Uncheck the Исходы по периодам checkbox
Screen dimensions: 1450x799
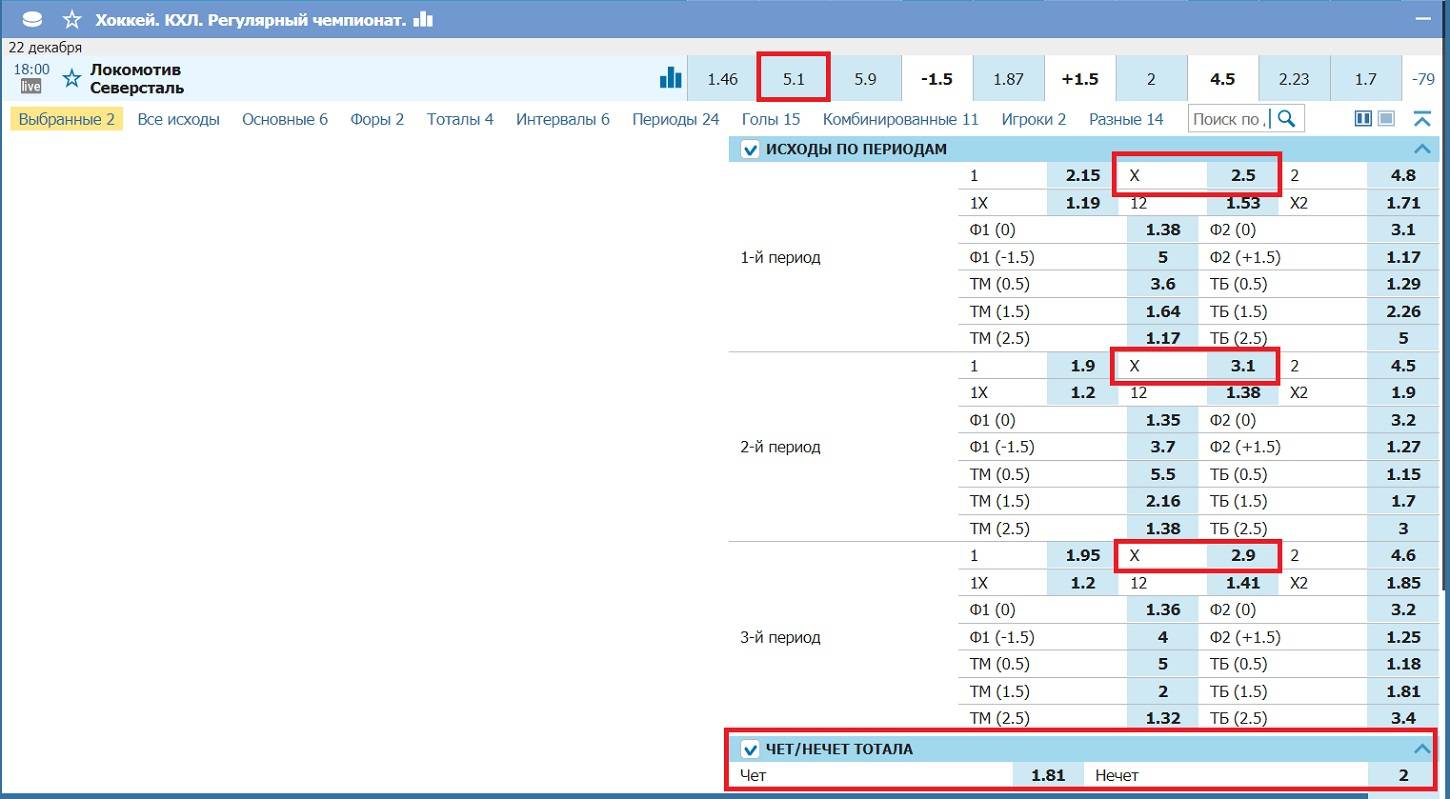[x=750, y=150]
